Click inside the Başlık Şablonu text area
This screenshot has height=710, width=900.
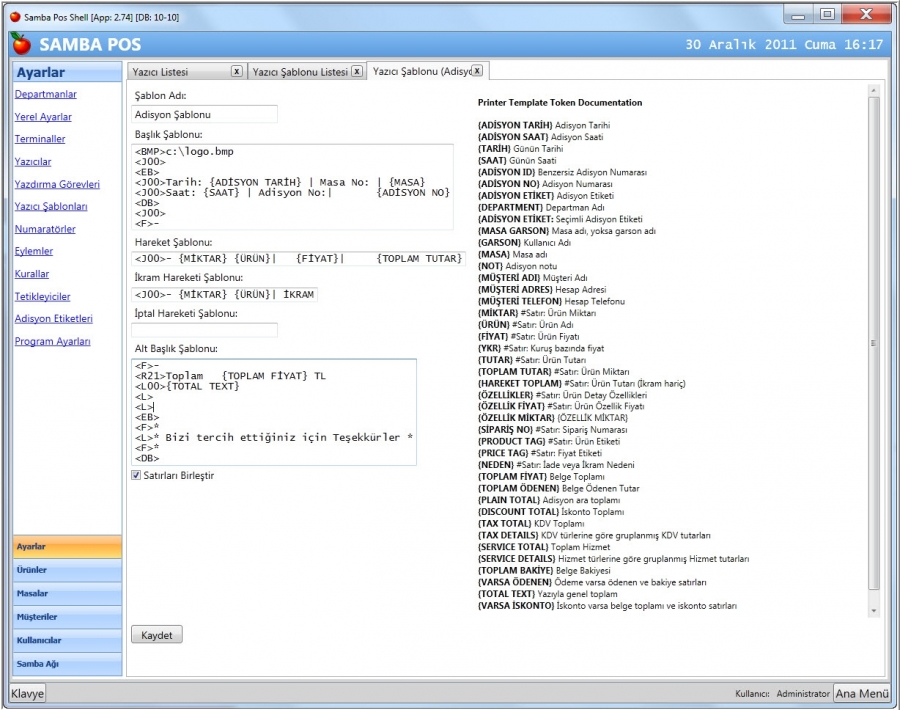coord(292,187)
